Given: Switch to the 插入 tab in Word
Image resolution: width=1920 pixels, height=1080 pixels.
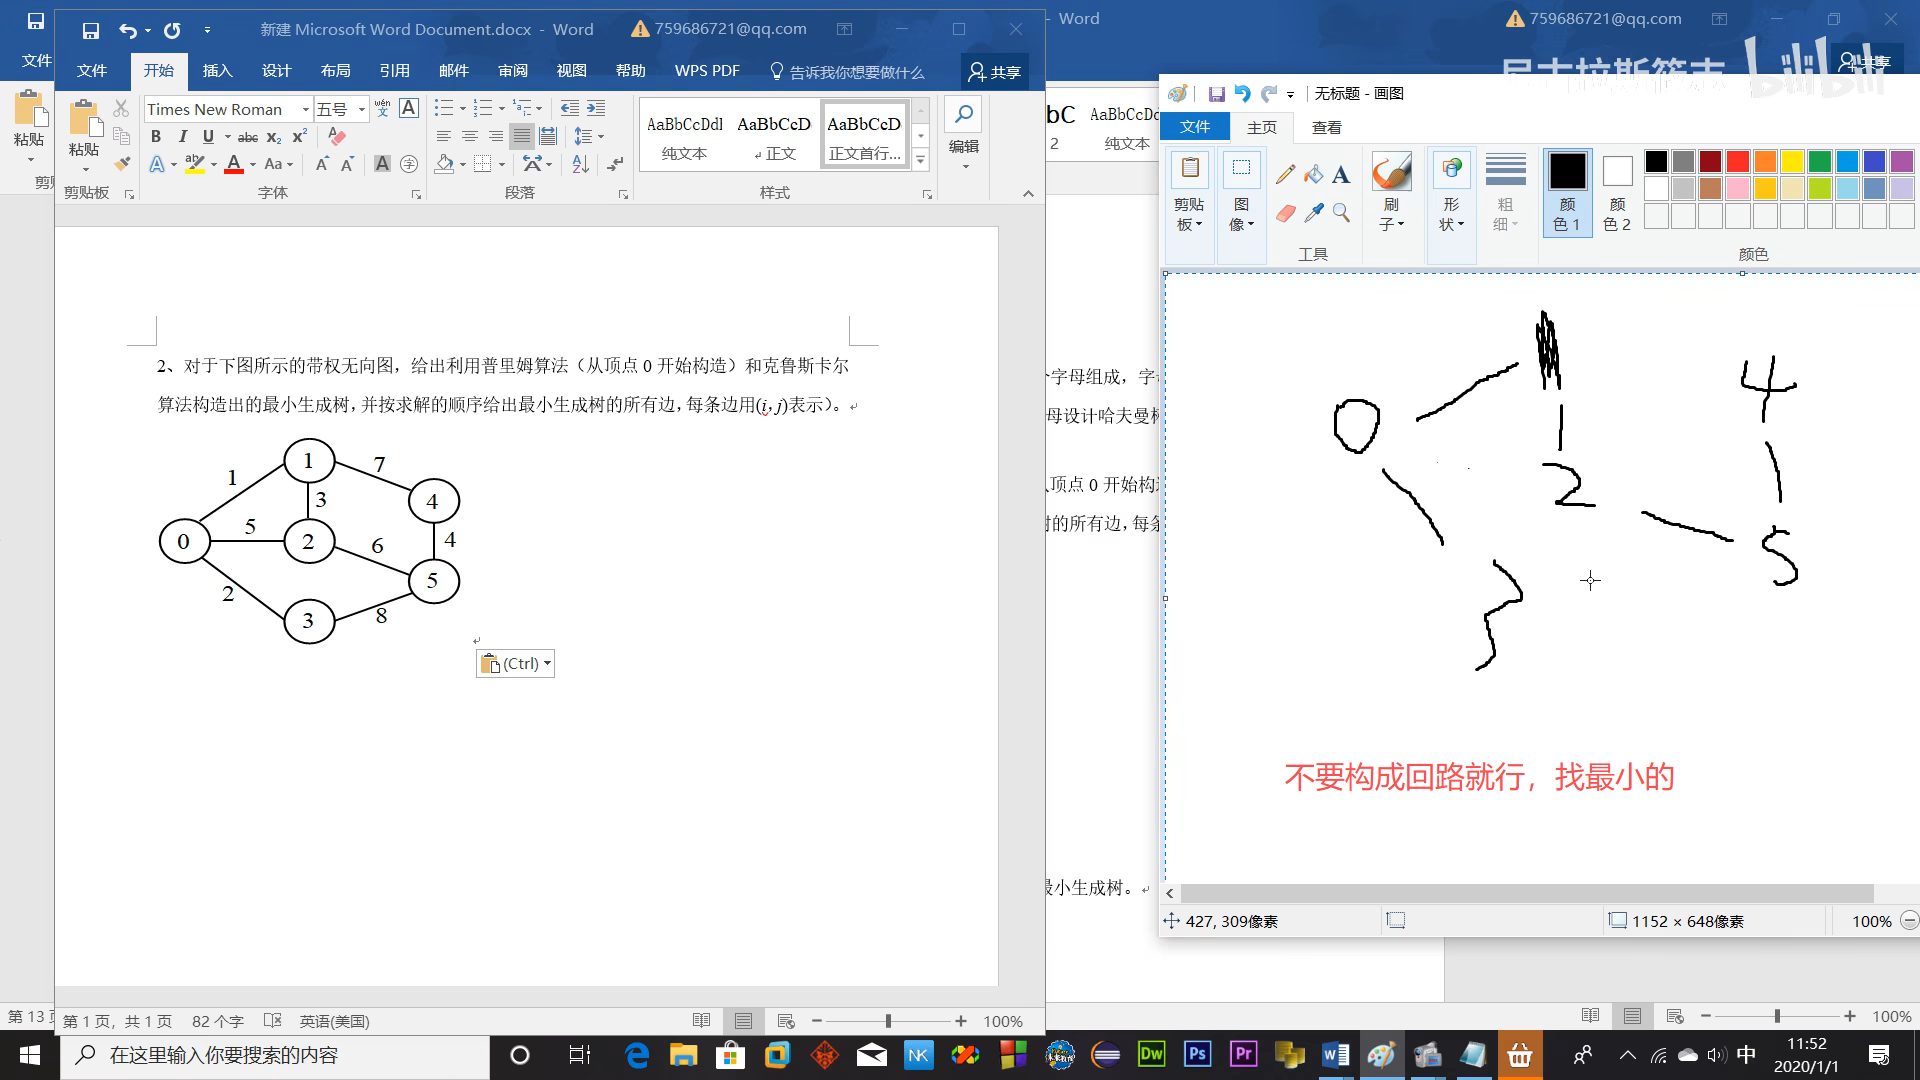Looking at the screenshot, I should [x=217, y=71].
